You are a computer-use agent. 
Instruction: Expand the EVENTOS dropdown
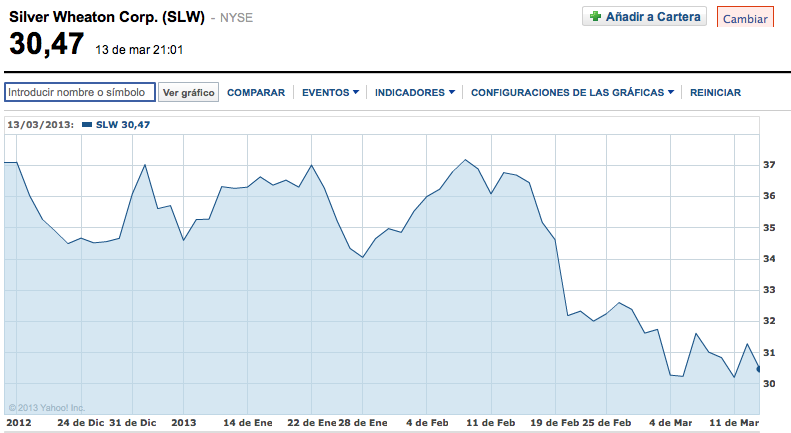pyautogui.click(x=330, y=93)
